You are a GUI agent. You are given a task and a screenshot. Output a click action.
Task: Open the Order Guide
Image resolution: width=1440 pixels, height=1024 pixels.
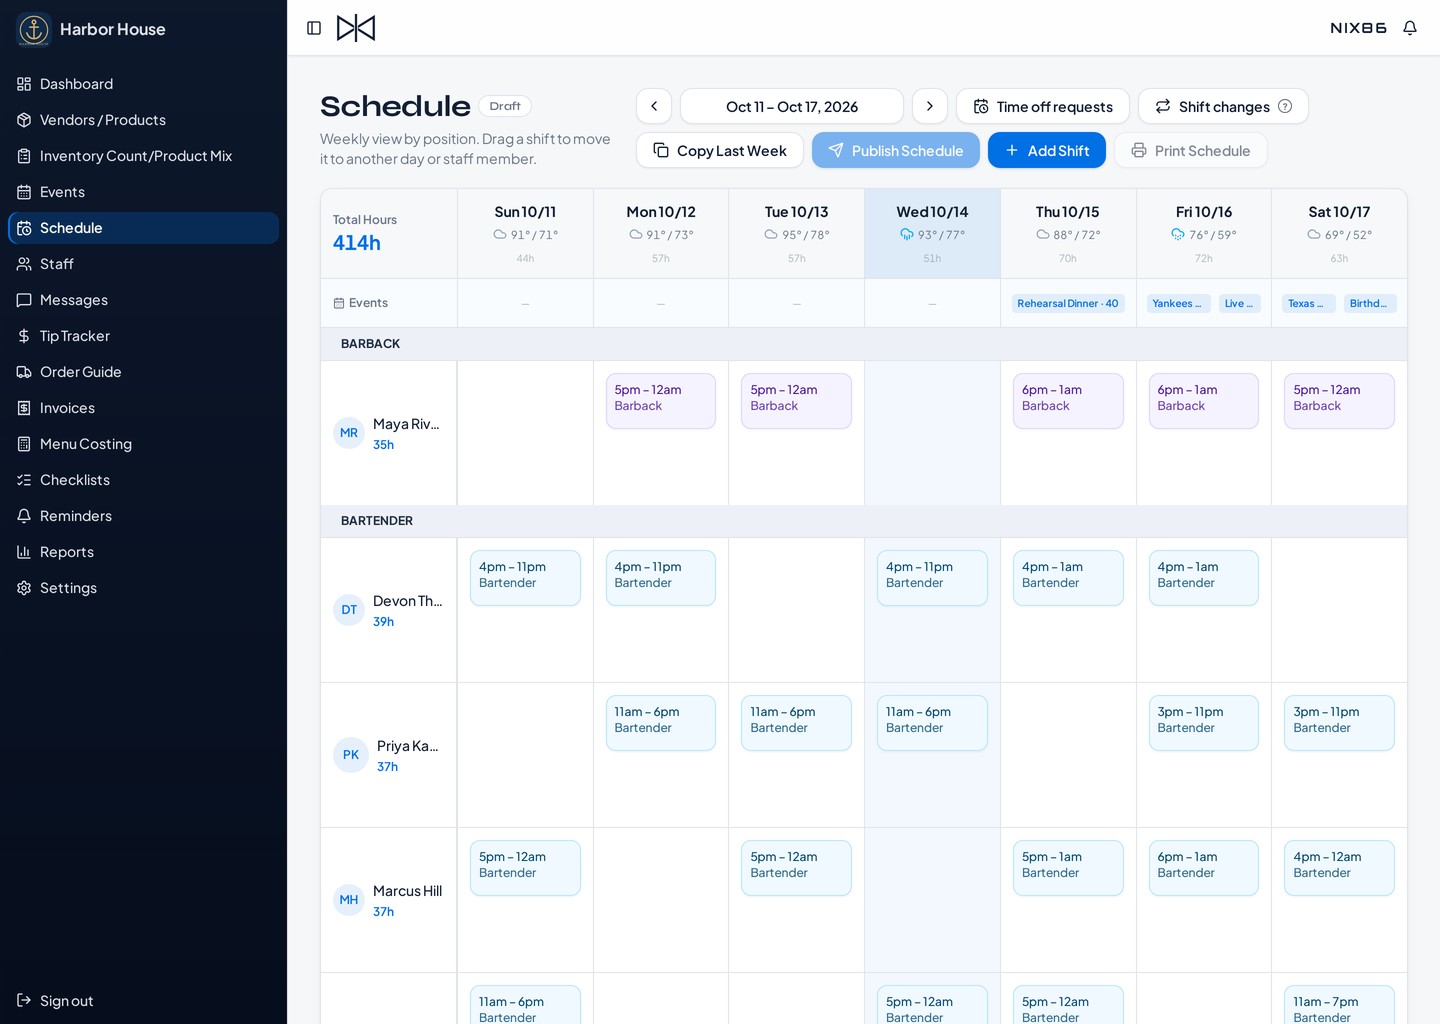[x=143, y=372]
